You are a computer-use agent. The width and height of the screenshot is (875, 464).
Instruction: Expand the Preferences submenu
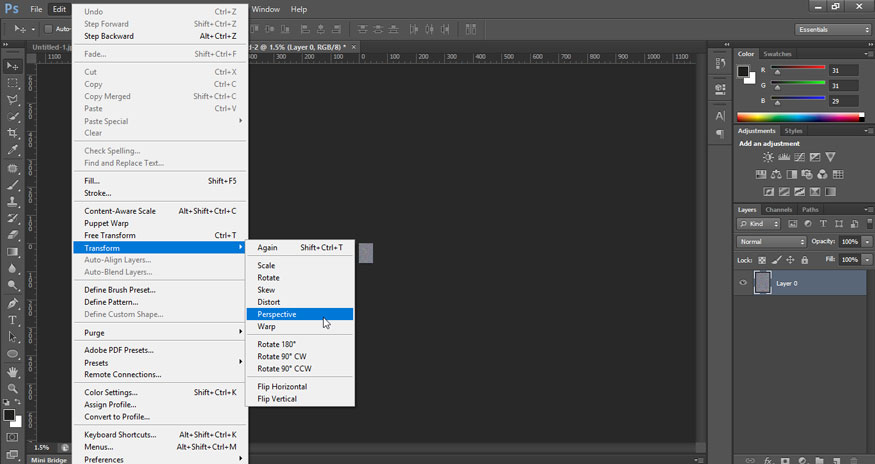(160, 460)
